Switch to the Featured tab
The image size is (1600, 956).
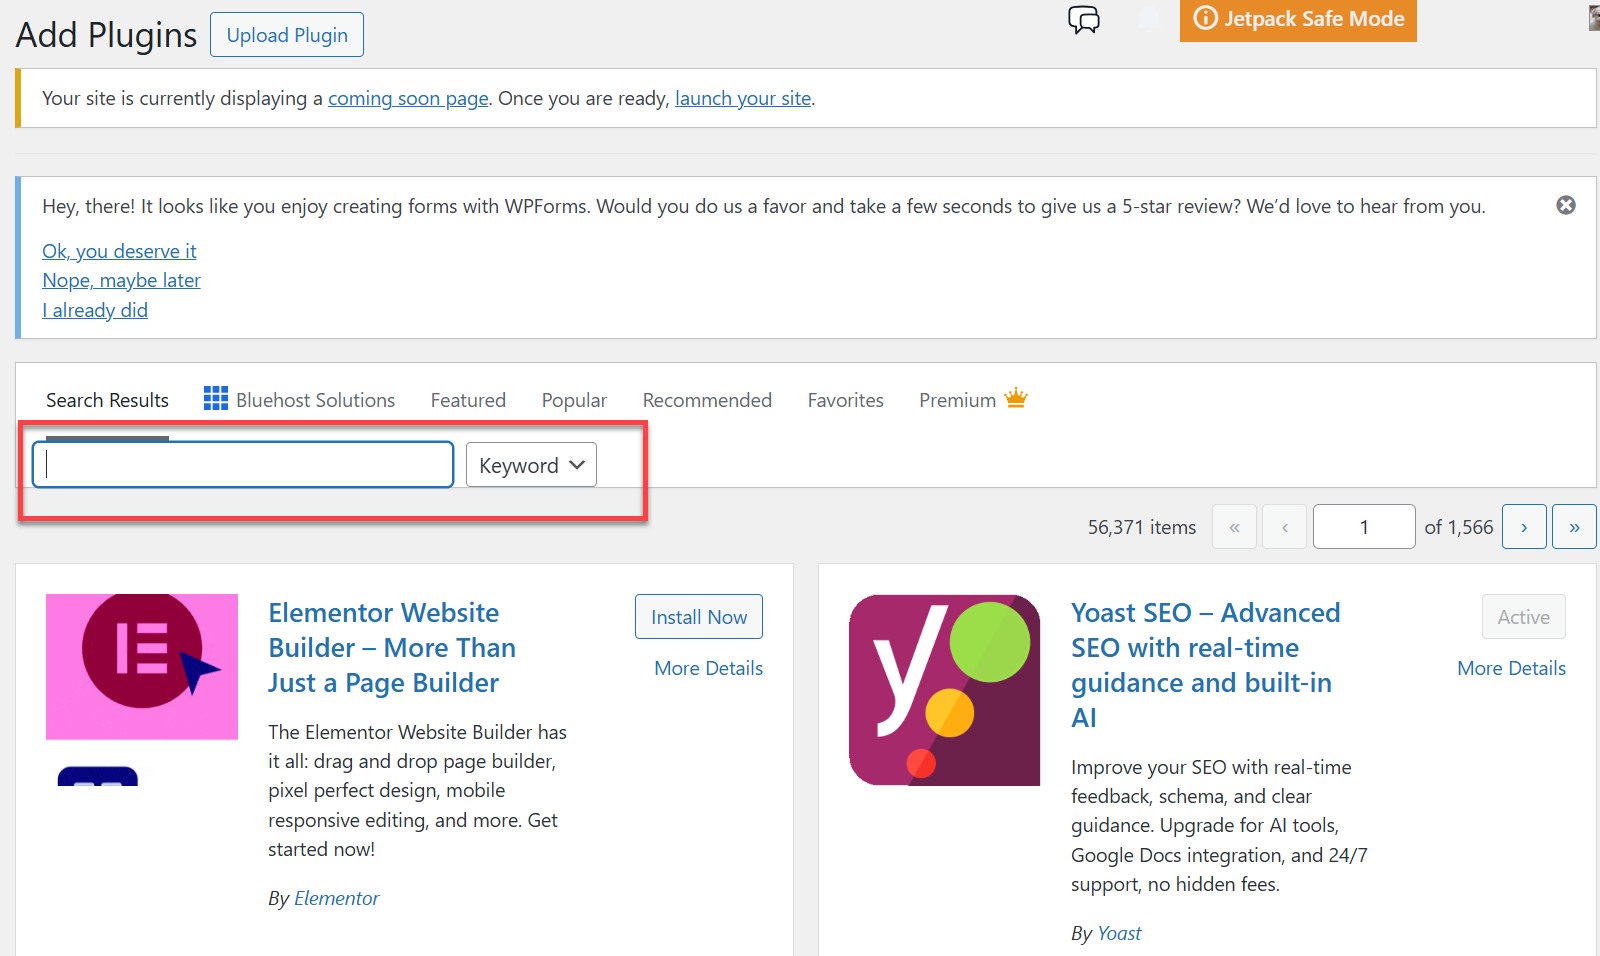[468, 399]
